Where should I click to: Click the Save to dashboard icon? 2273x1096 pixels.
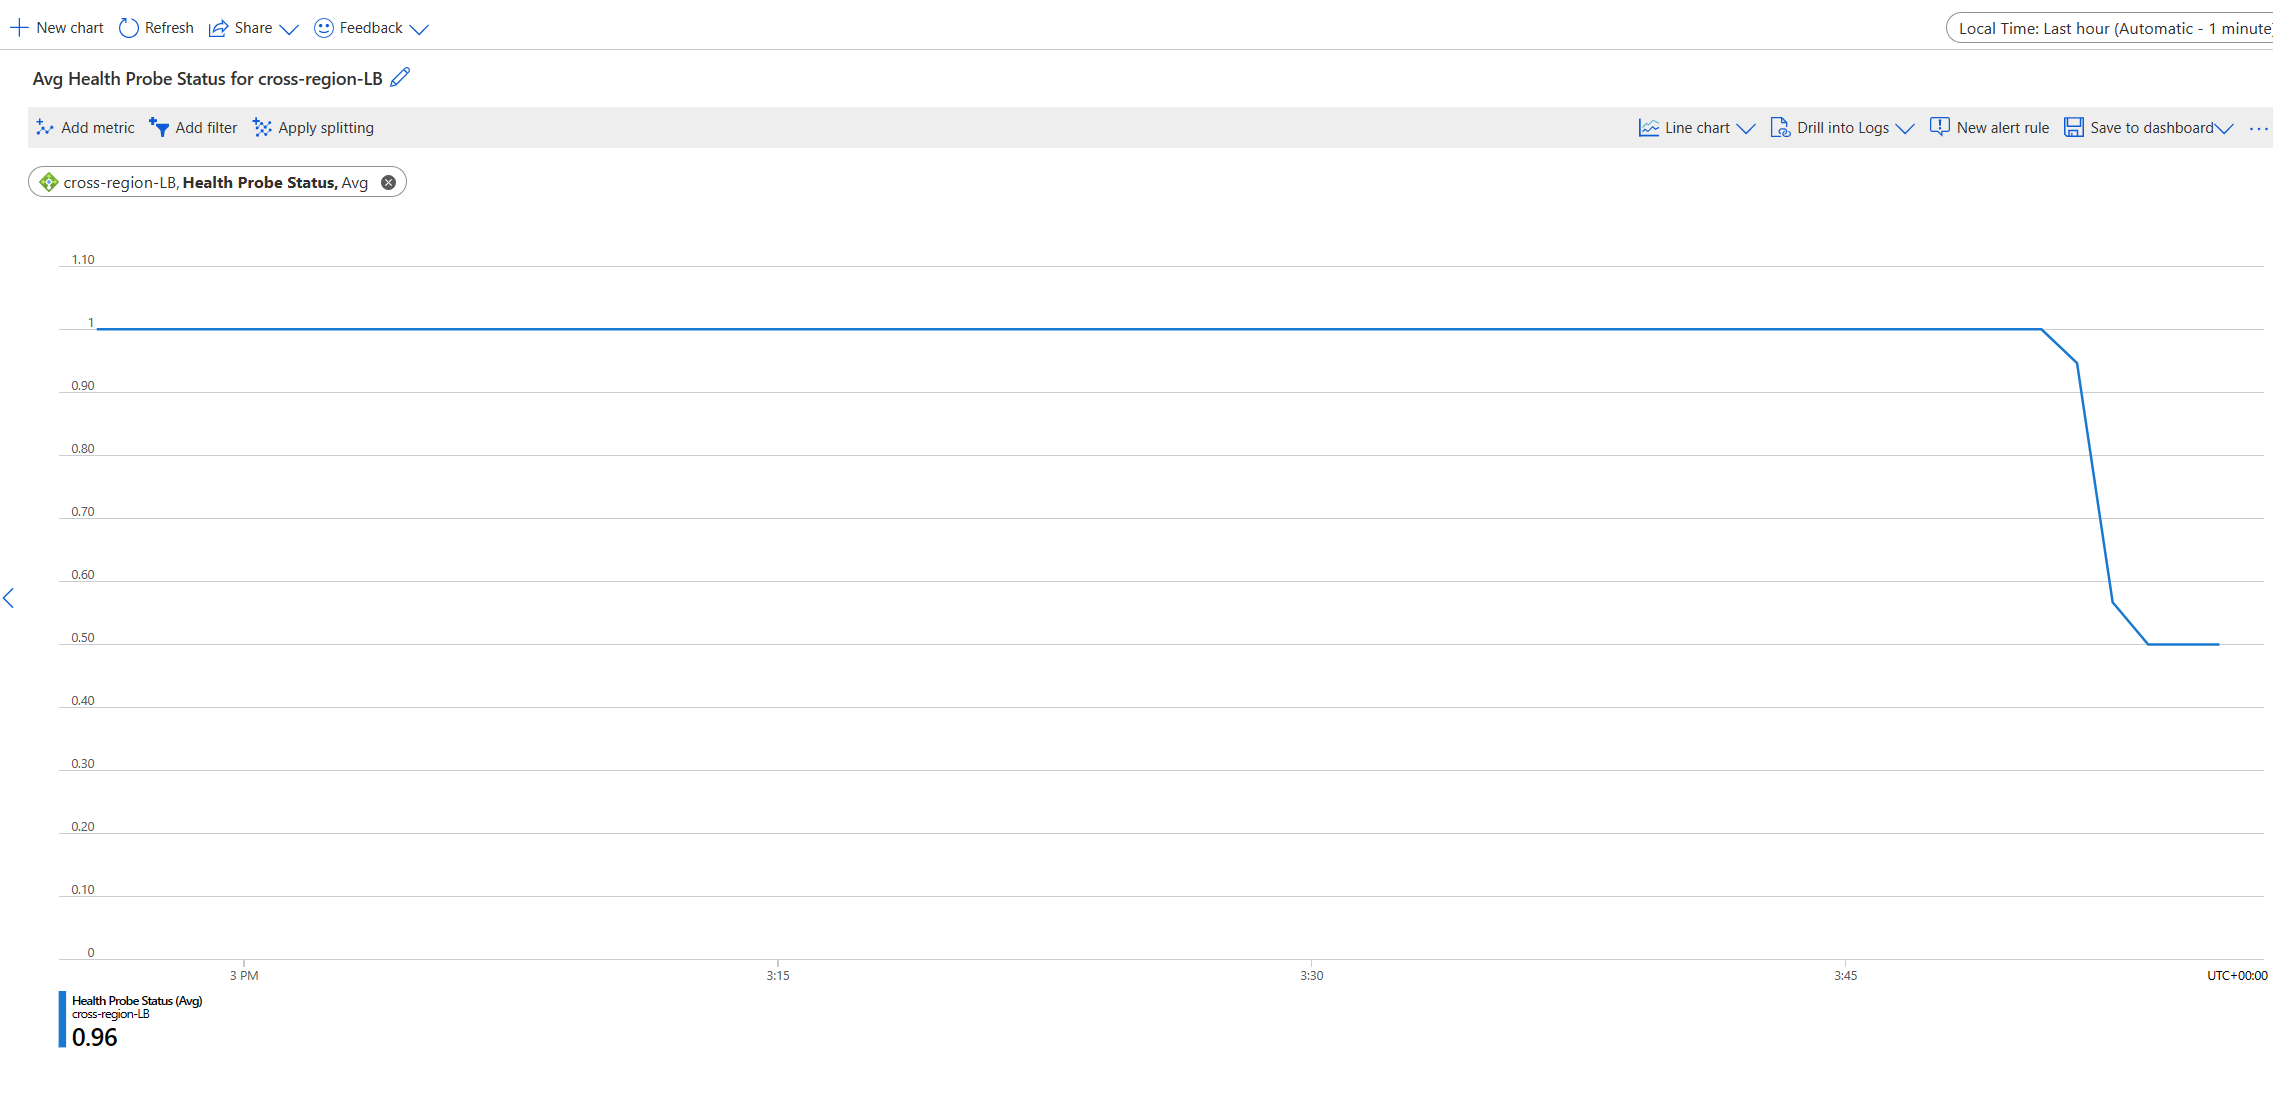click(x=2073, y=128)
